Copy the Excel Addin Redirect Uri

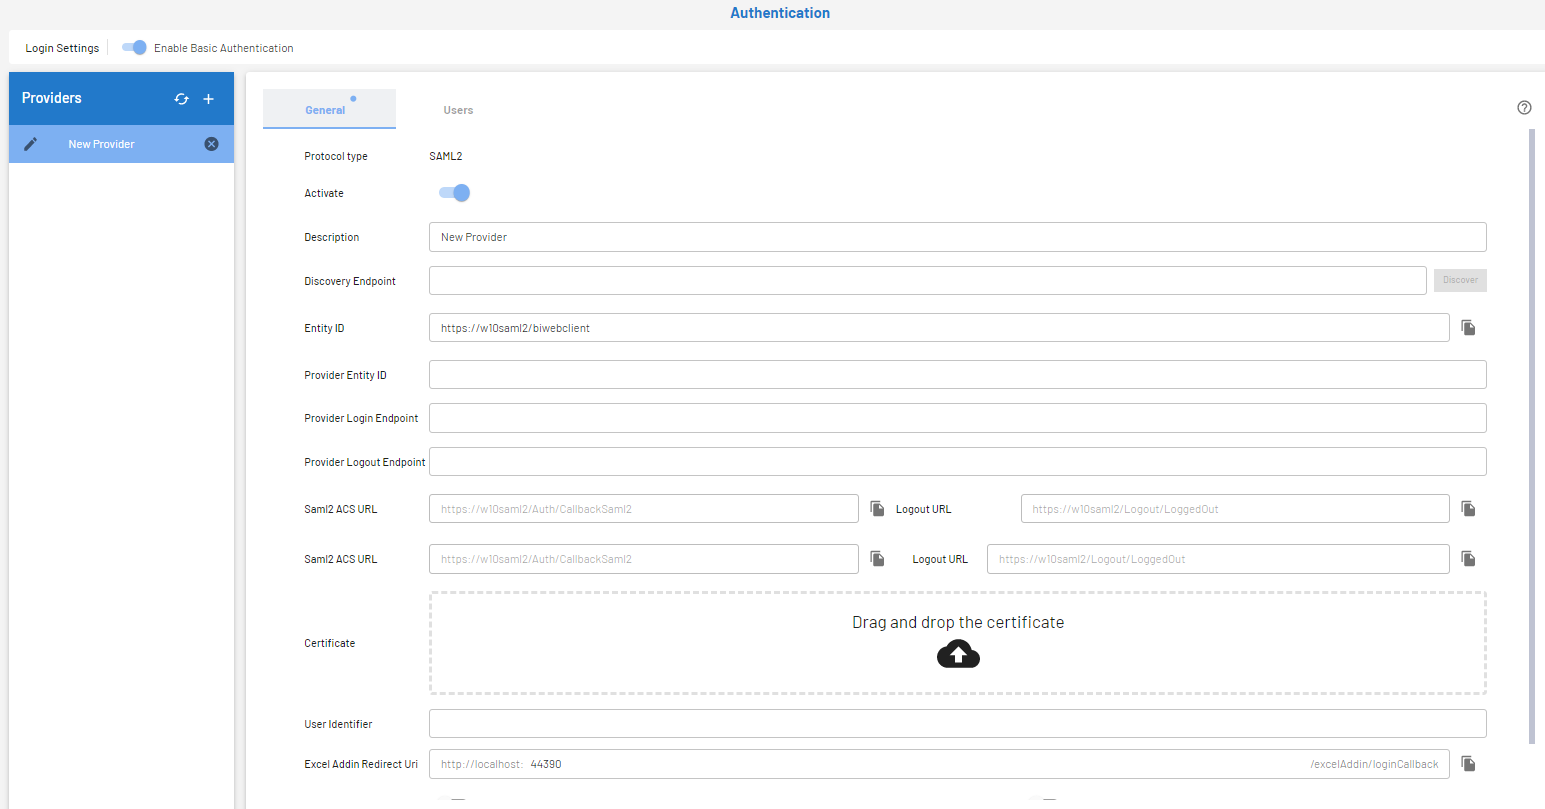click(x=1468, y=764)
